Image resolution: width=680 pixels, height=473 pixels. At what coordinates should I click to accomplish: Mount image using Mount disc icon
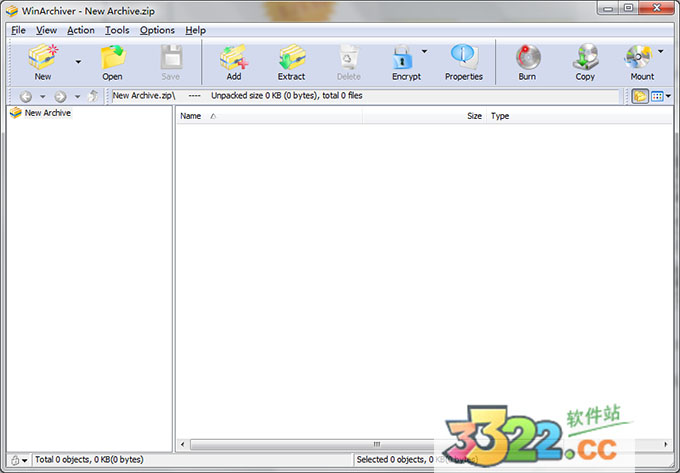638,57
